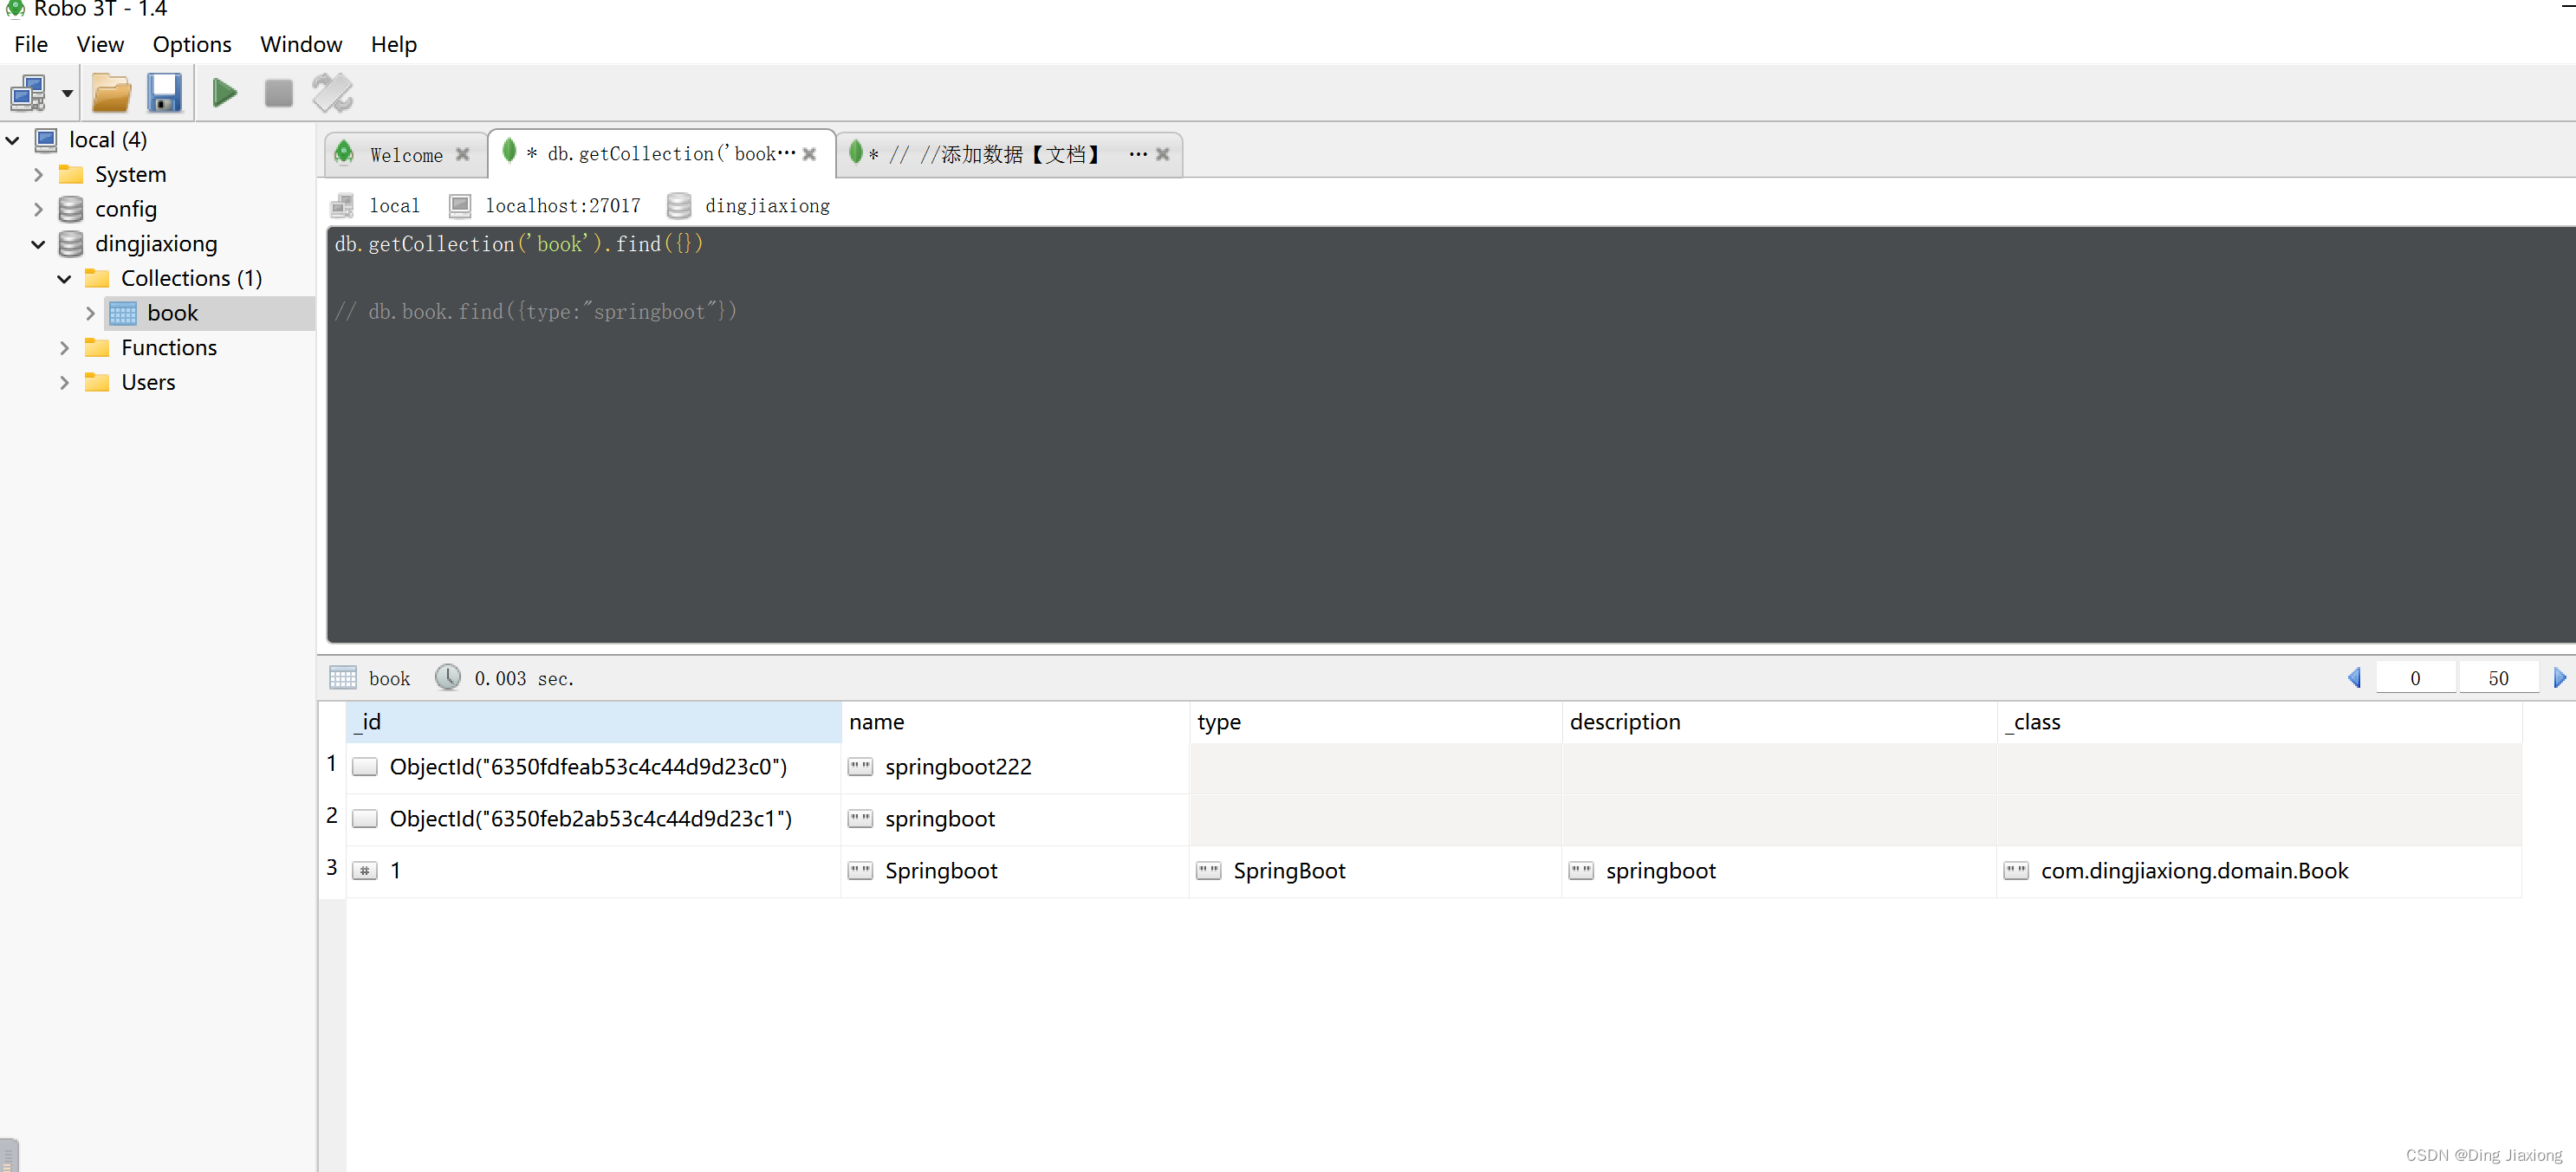Screen dimensions: 2576x1172
Task: Select the Functions tree item
Action: click(169, 348)
